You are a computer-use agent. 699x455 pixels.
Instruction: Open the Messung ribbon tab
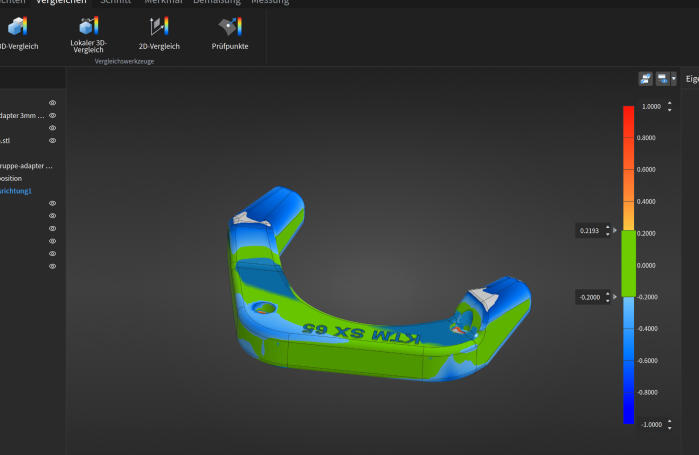(x=270, y=2)
